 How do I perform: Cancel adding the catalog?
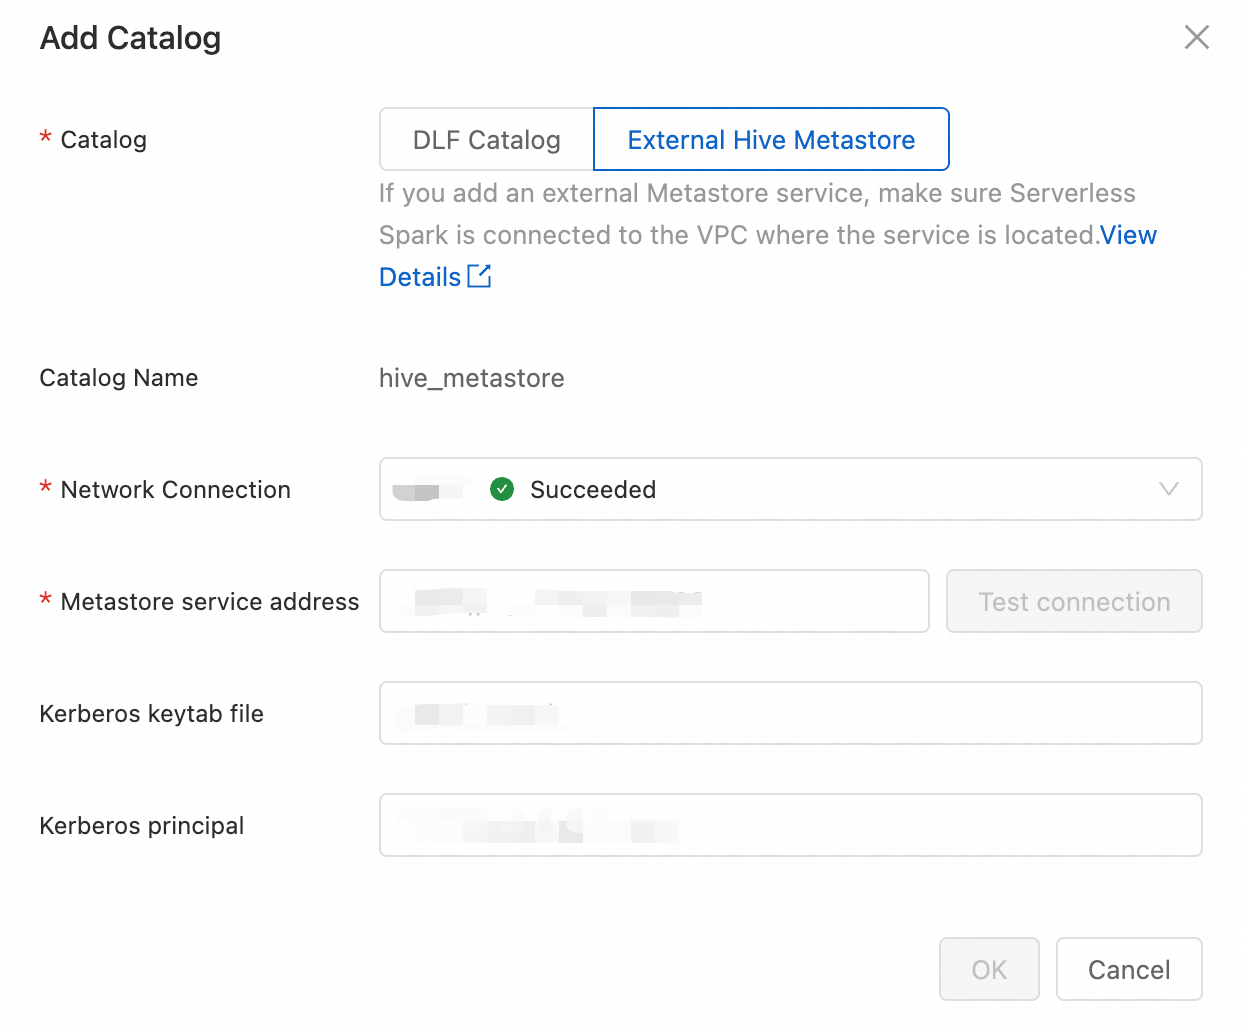coord(1129,969)
